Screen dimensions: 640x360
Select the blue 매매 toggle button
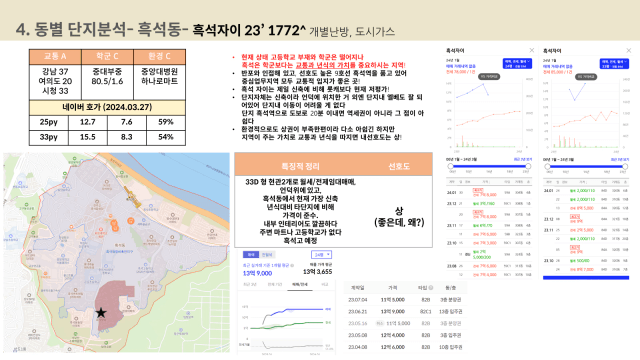251,255
